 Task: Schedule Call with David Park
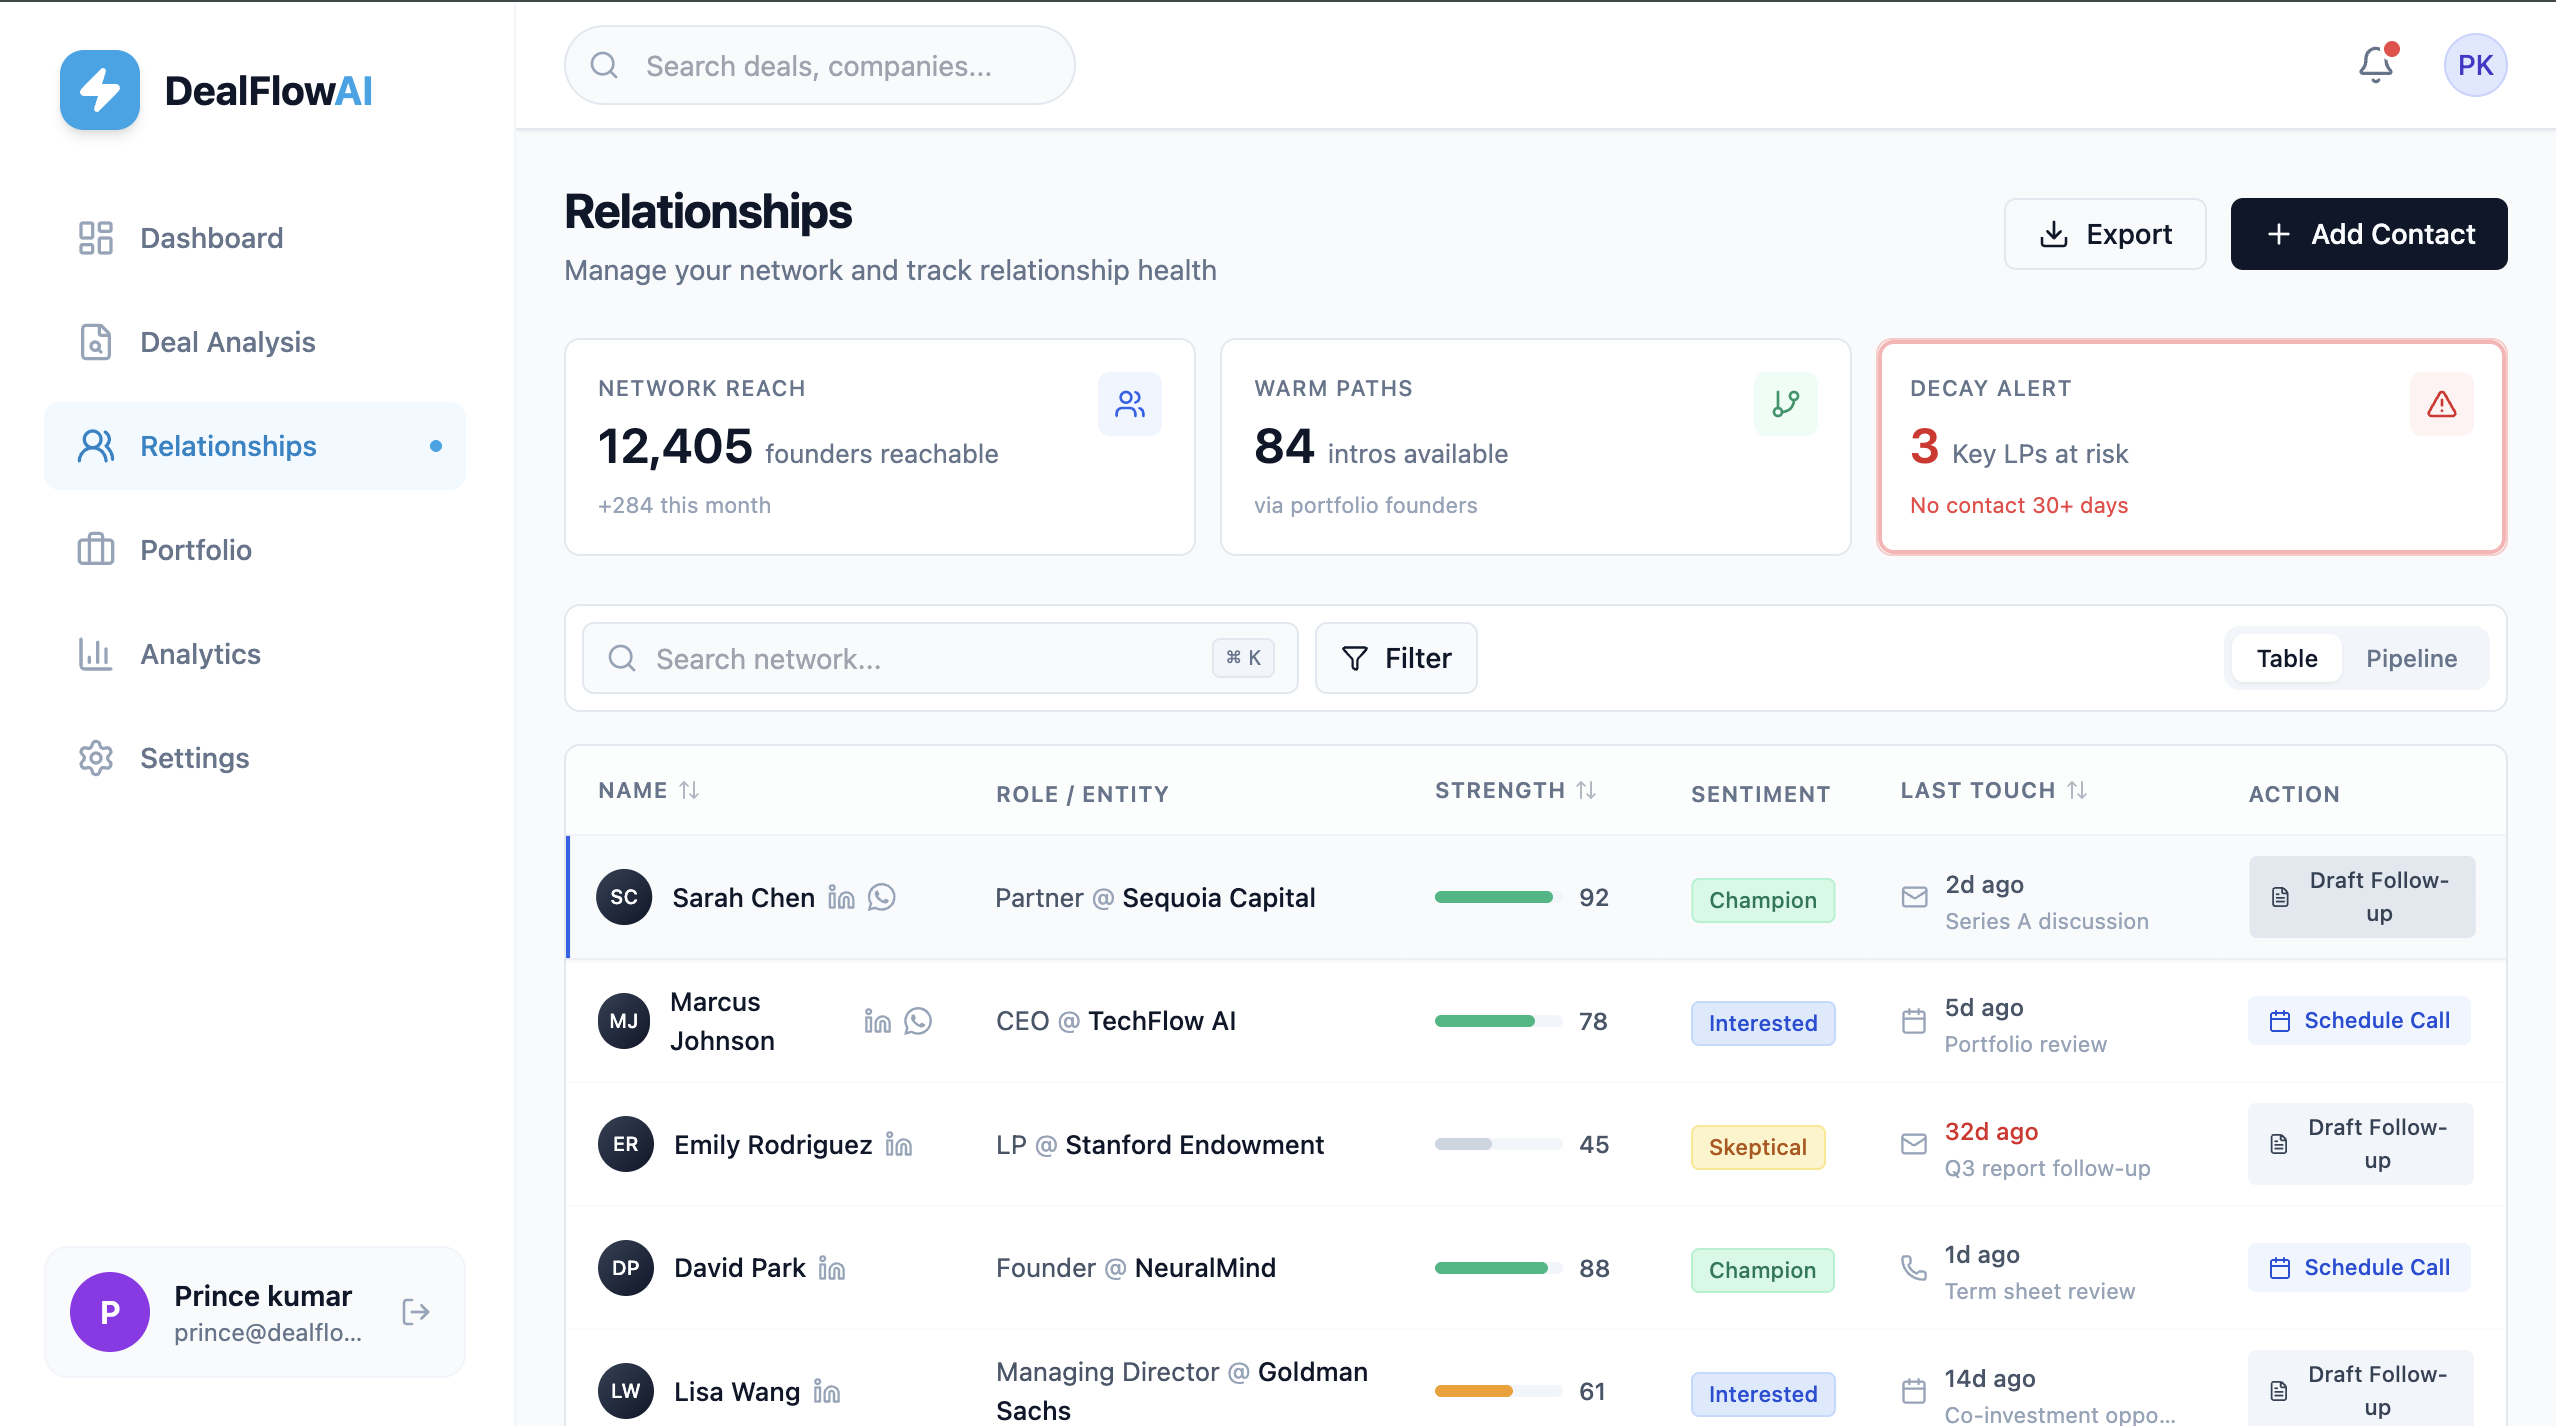point(2359,1268)
